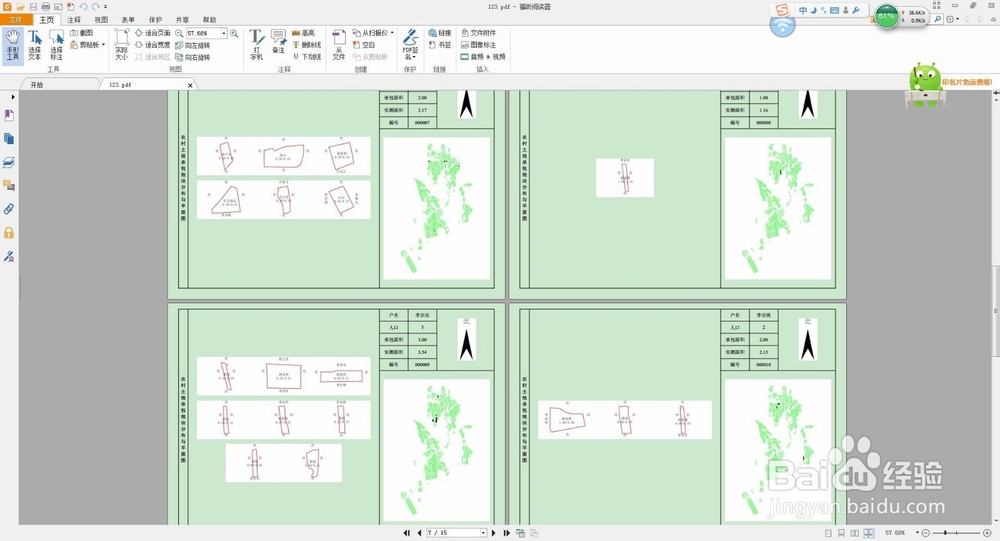
Task: Open the 57.68% zoom level dropdown arrow
Action: point(224,33)
